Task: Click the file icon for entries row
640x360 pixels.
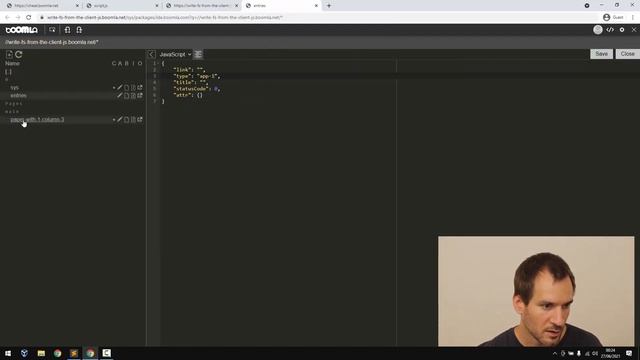Action: 127,96
